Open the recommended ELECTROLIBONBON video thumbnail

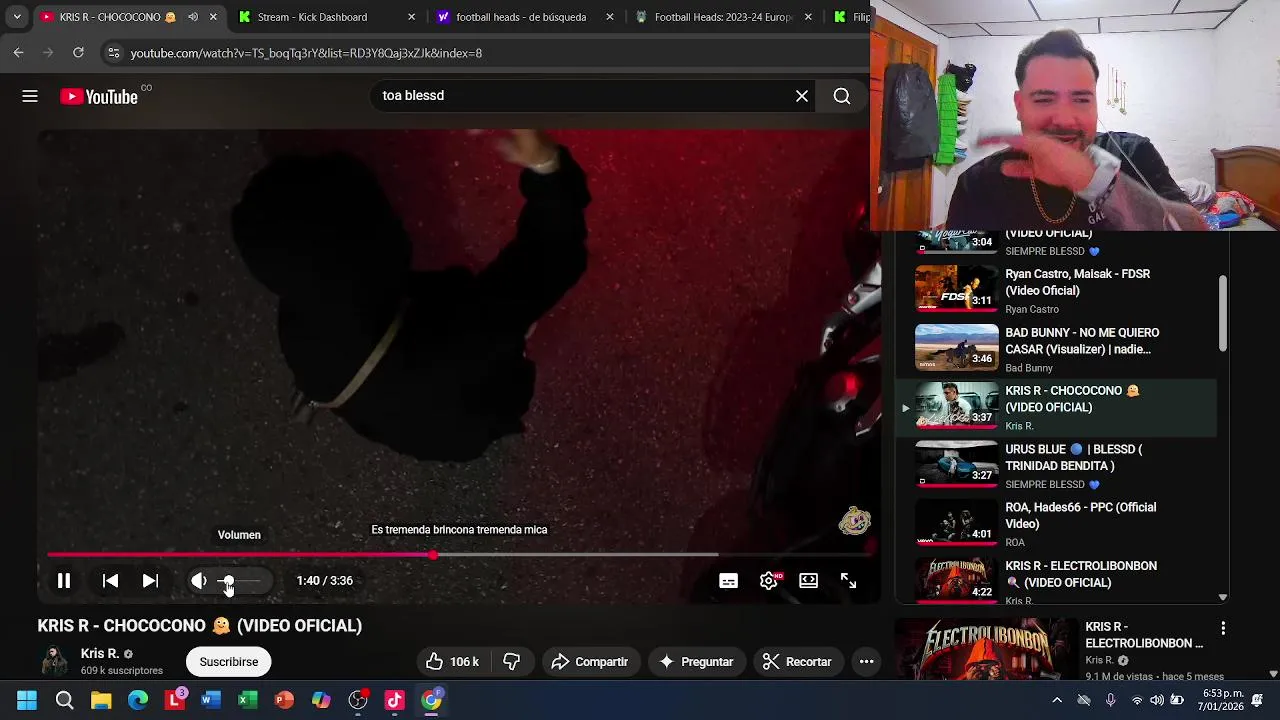(x=985, y=650)
